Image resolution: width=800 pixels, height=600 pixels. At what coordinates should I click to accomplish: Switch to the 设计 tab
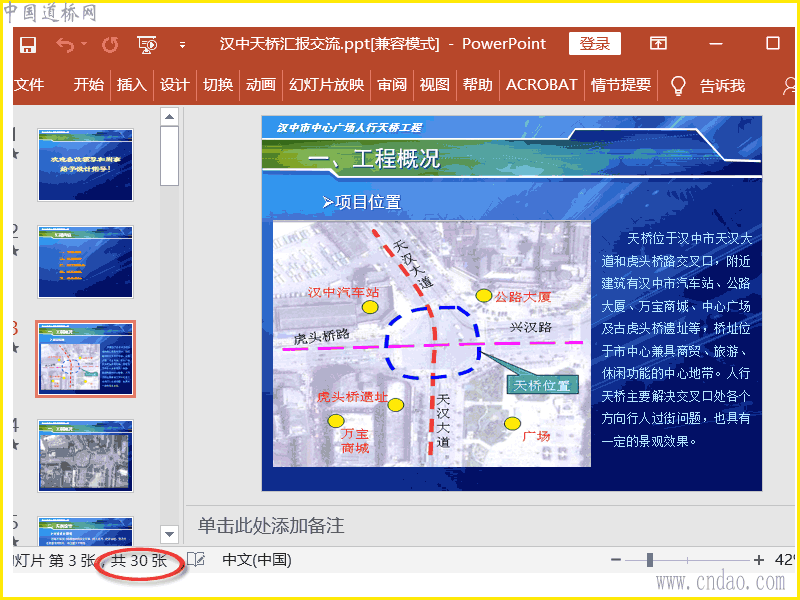click(174, 85)
